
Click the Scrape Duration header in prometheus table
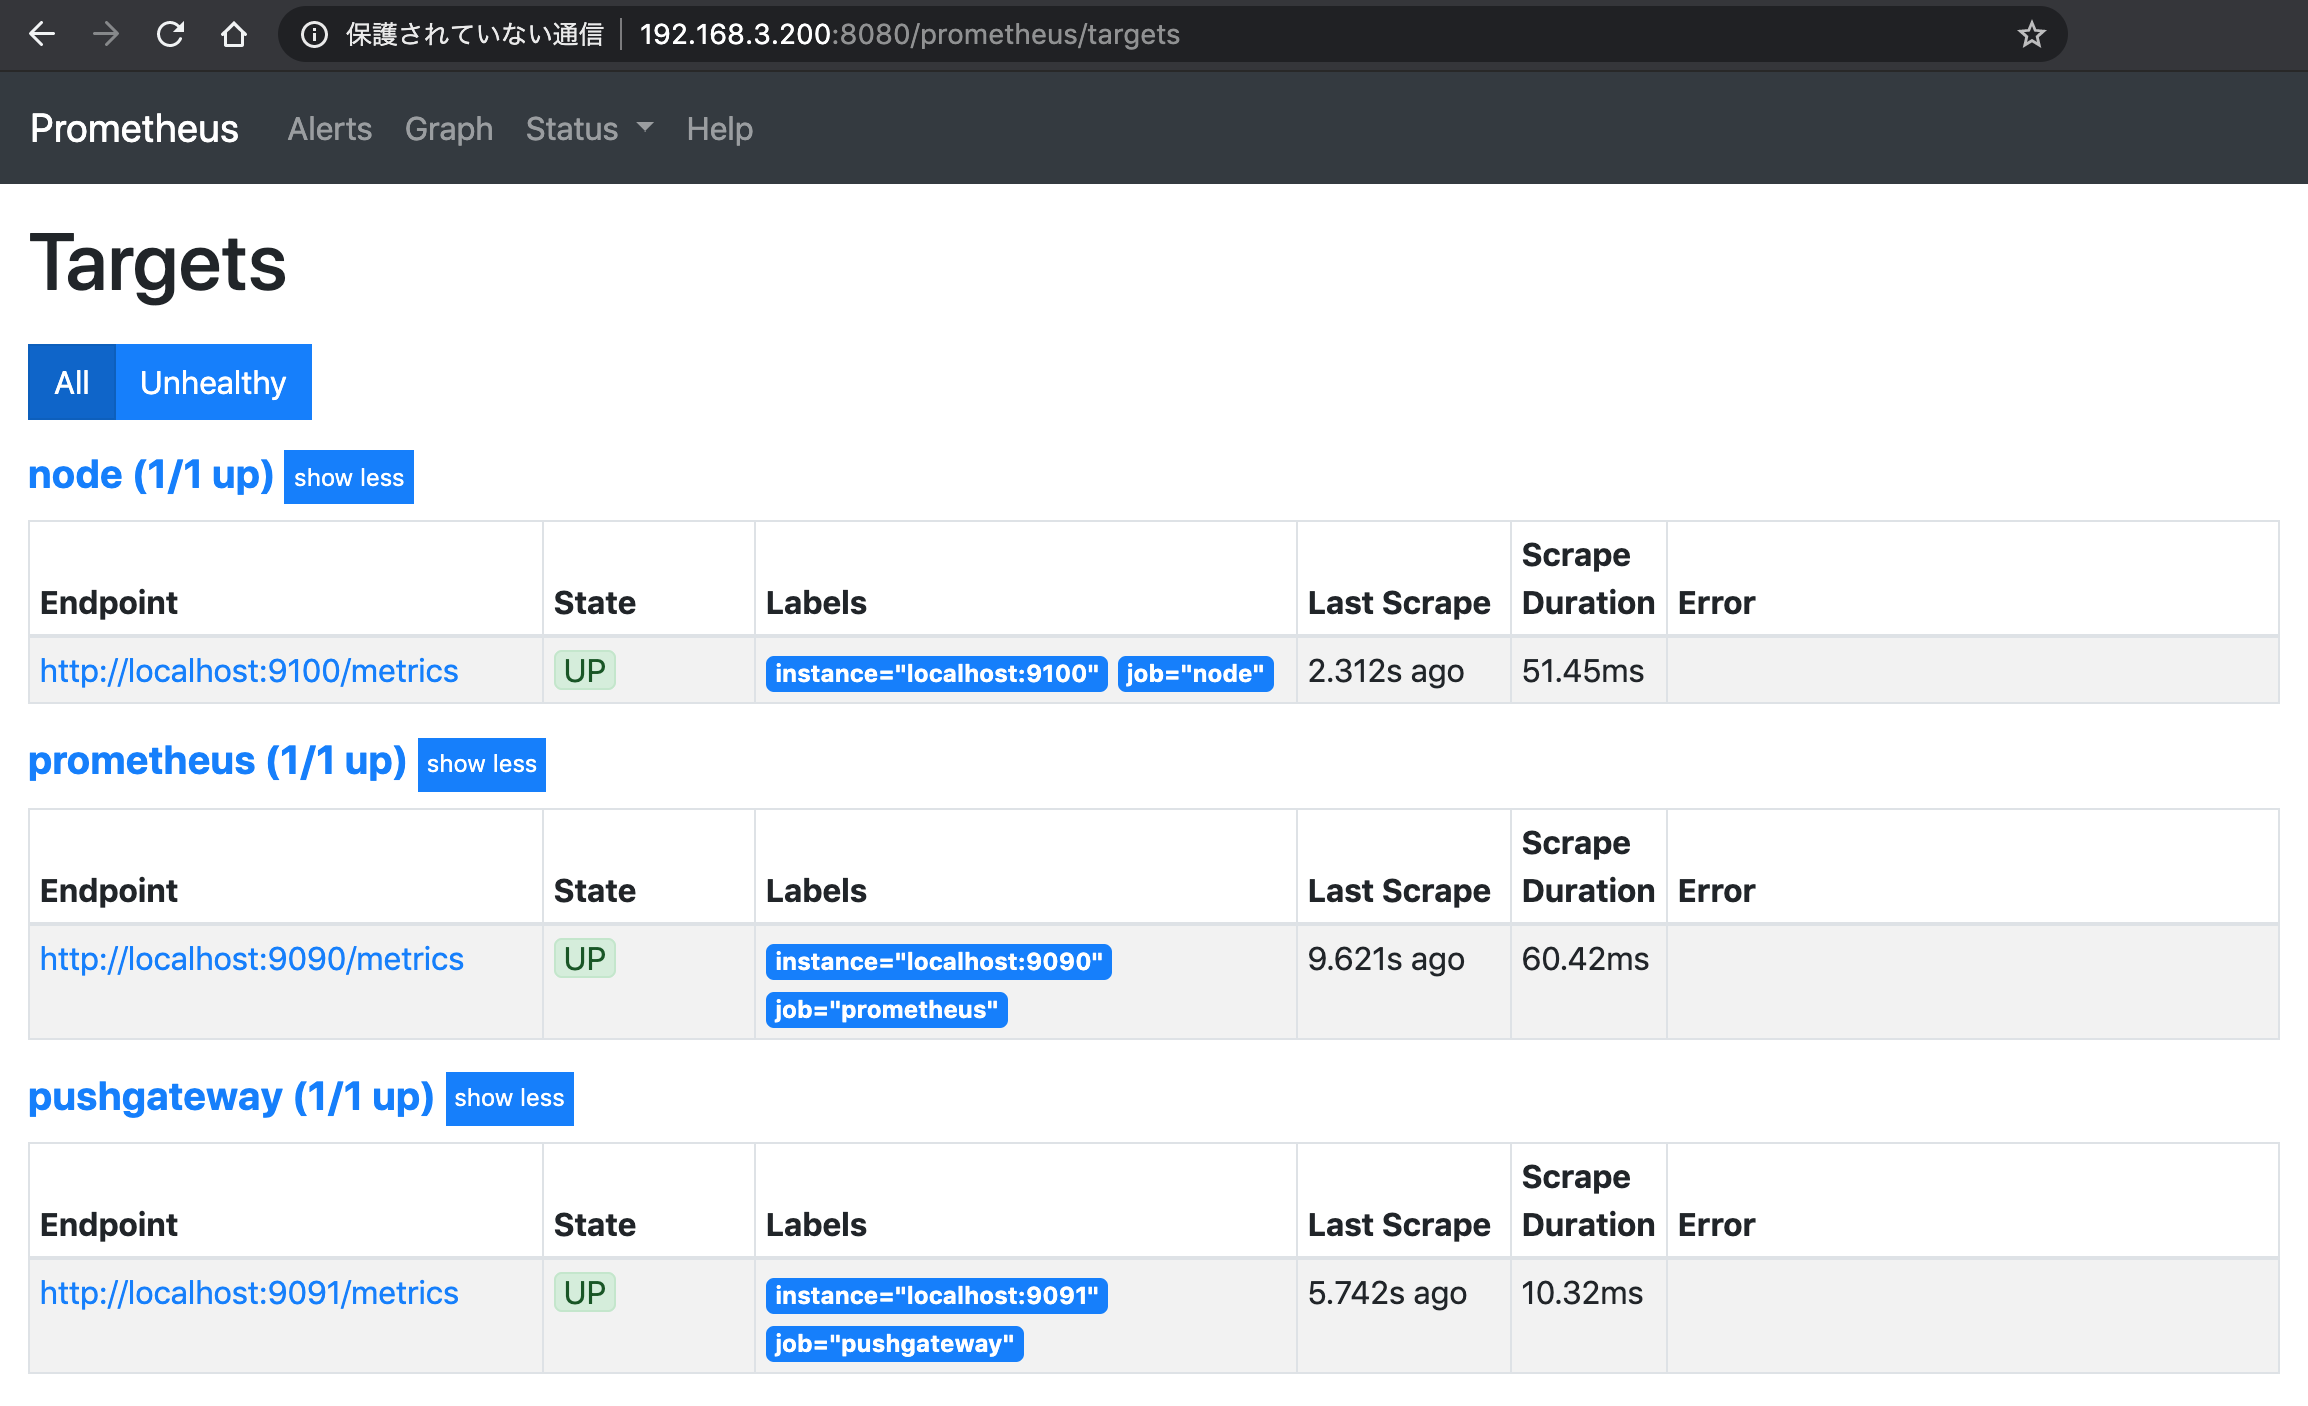(x=1588, y=867)
